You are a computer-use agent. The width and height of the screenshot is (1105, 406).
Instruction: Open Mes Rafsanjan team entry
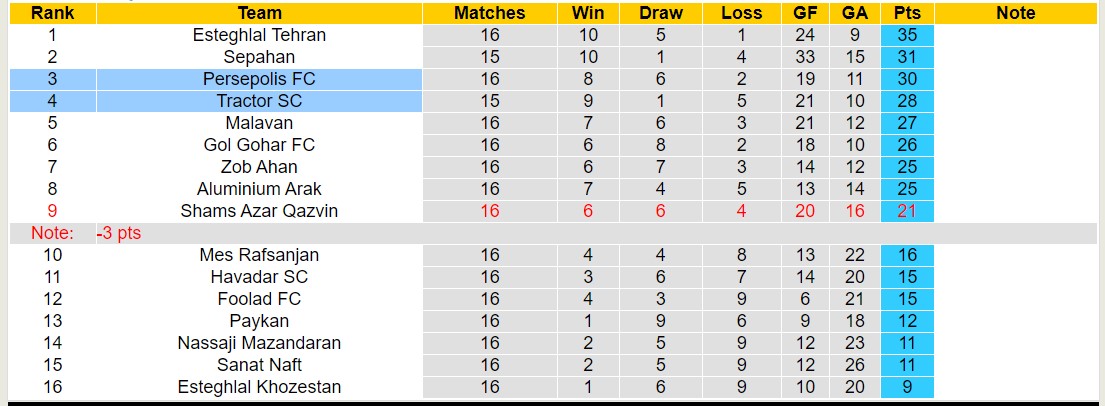[x=259, y=255]
